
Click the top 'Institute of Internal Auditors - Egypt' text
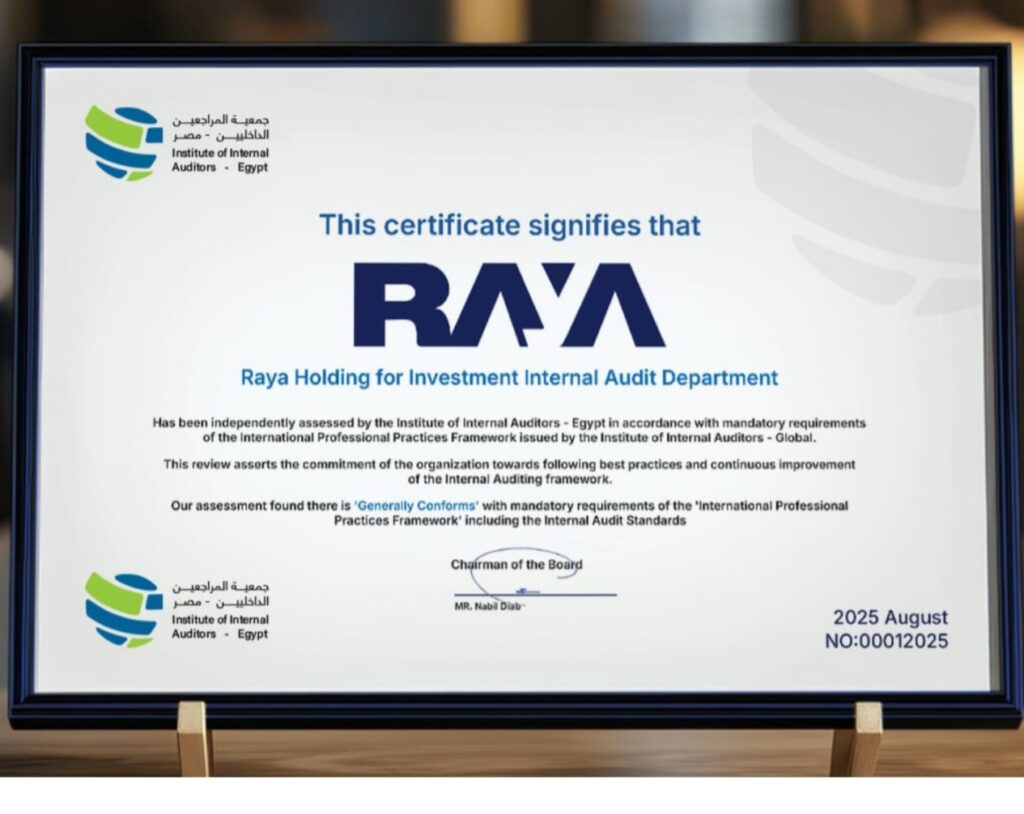220,160
